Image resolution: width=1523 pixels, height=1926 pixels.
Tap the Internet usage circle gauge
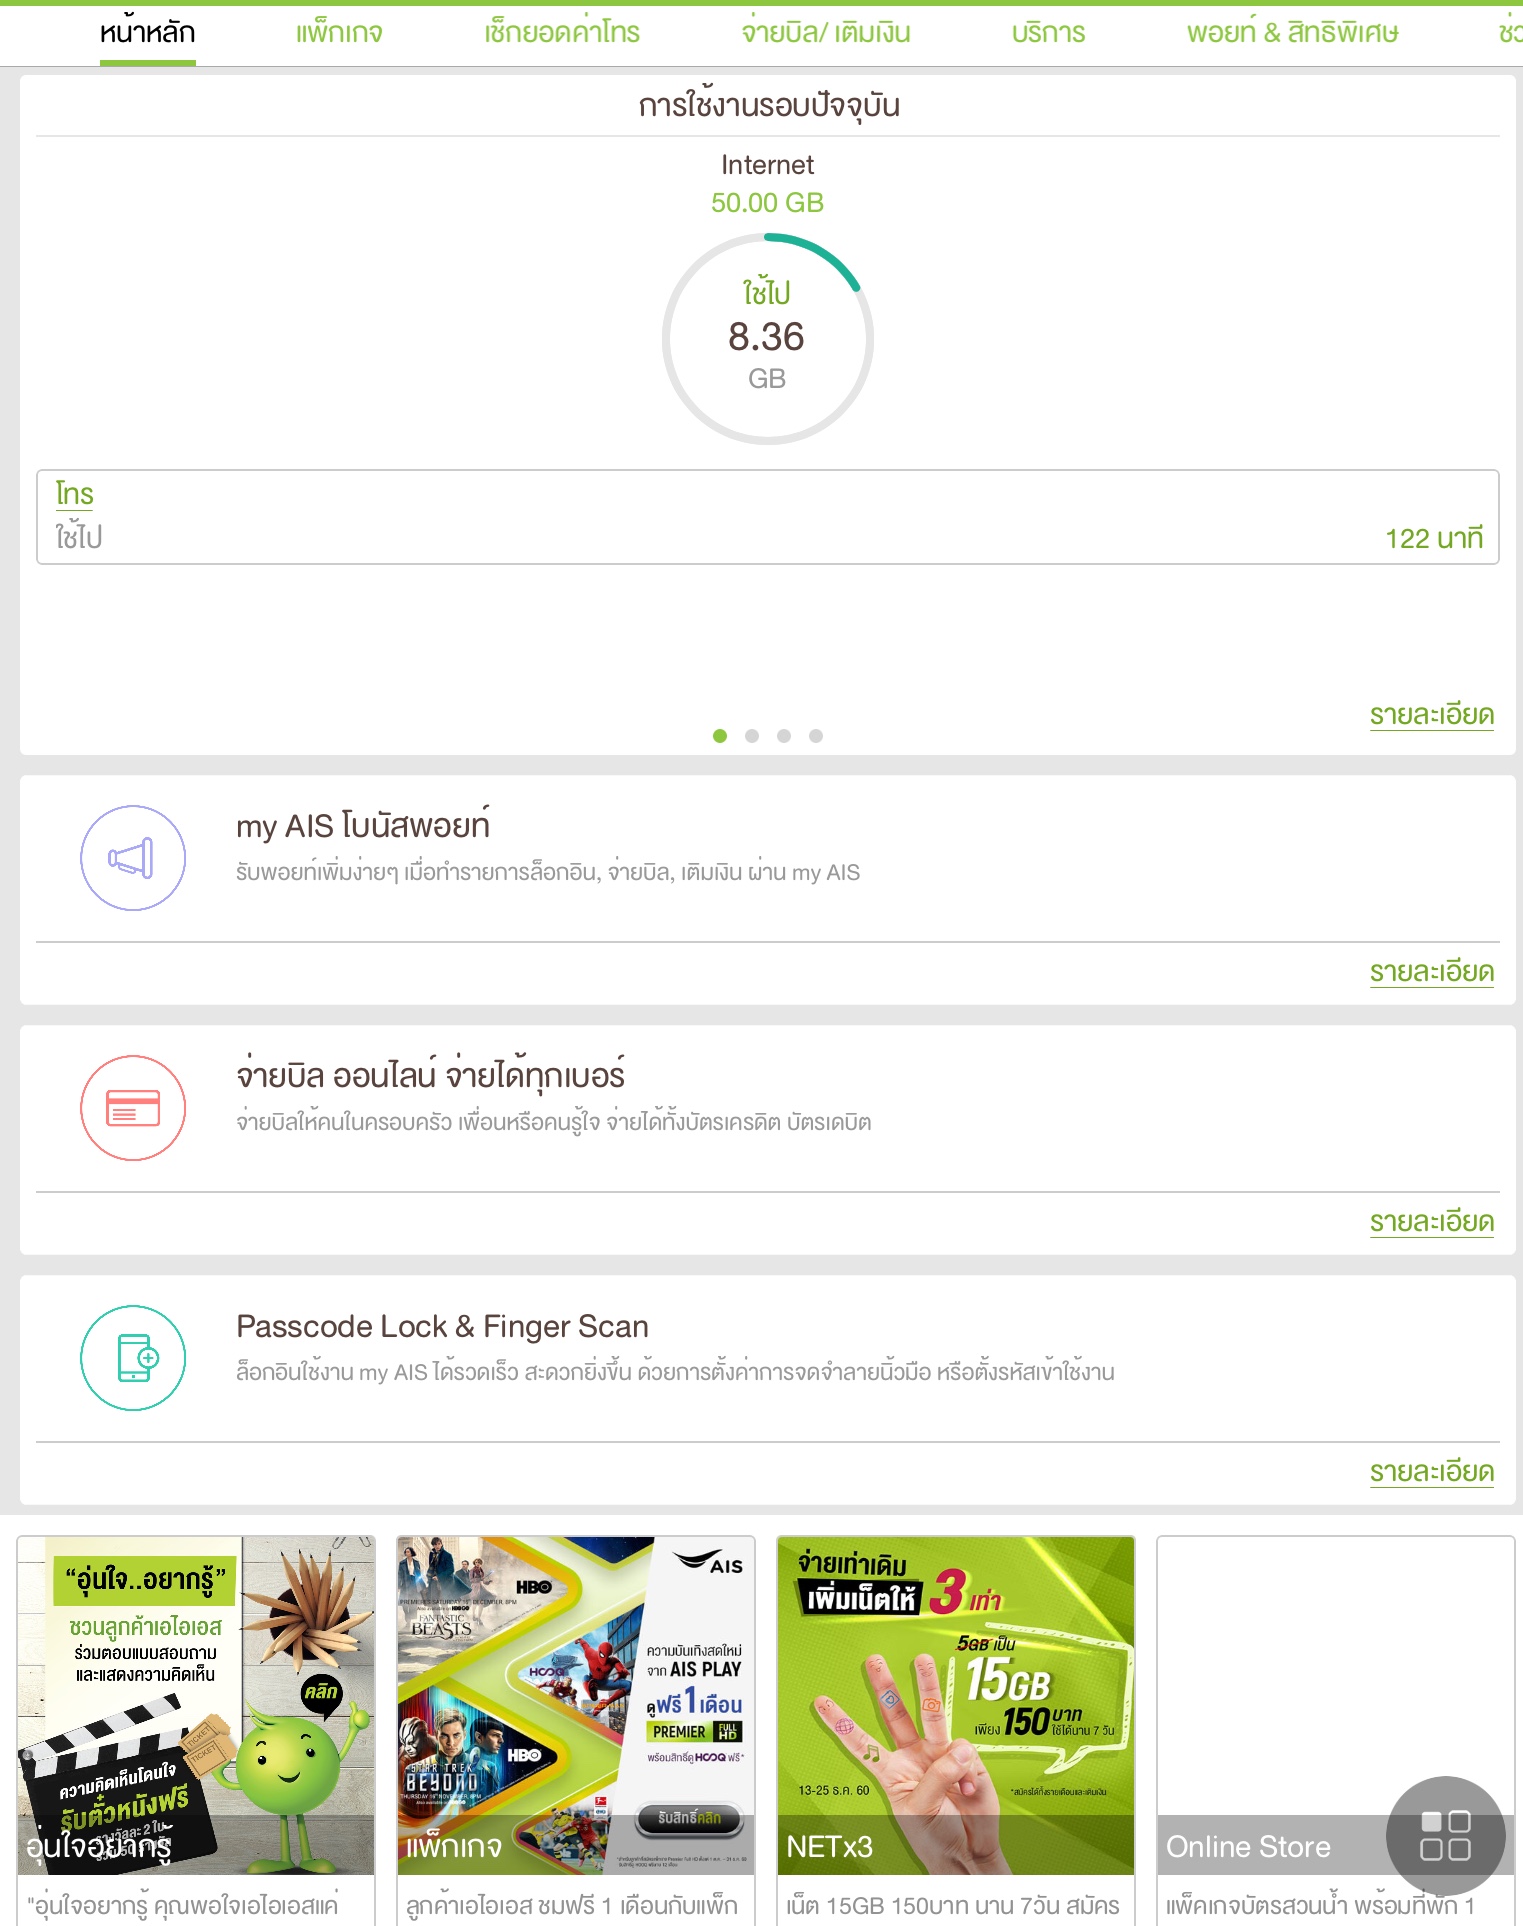767,339
